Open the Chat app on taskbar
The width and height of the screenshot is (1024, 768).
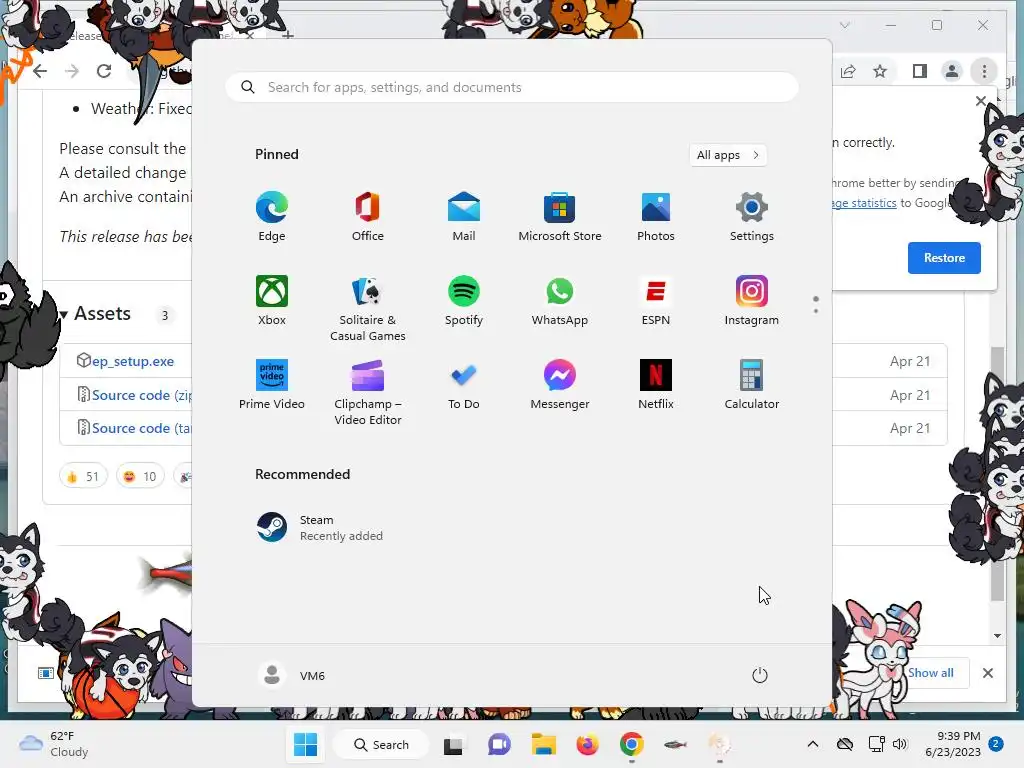point(499,744)
